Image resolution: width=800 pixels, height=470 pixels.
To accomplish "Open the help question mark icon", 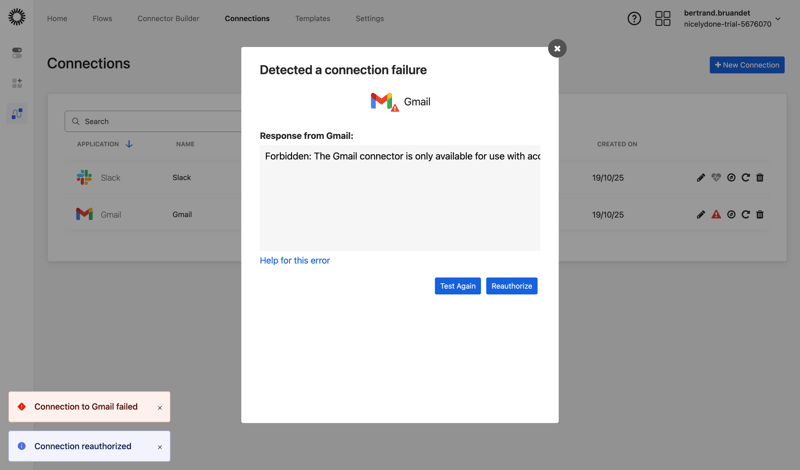I will click(634, 19).
